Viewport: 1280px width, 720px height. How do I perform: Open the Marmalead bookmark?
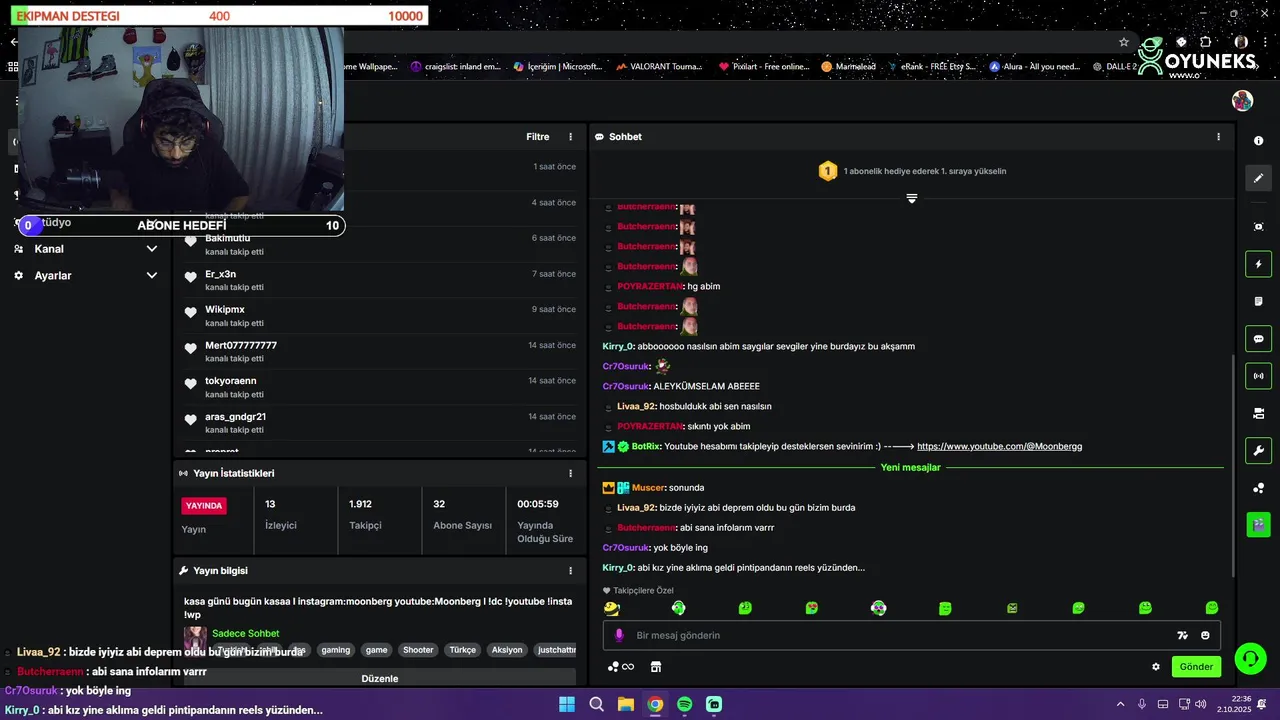click(848, 67)
